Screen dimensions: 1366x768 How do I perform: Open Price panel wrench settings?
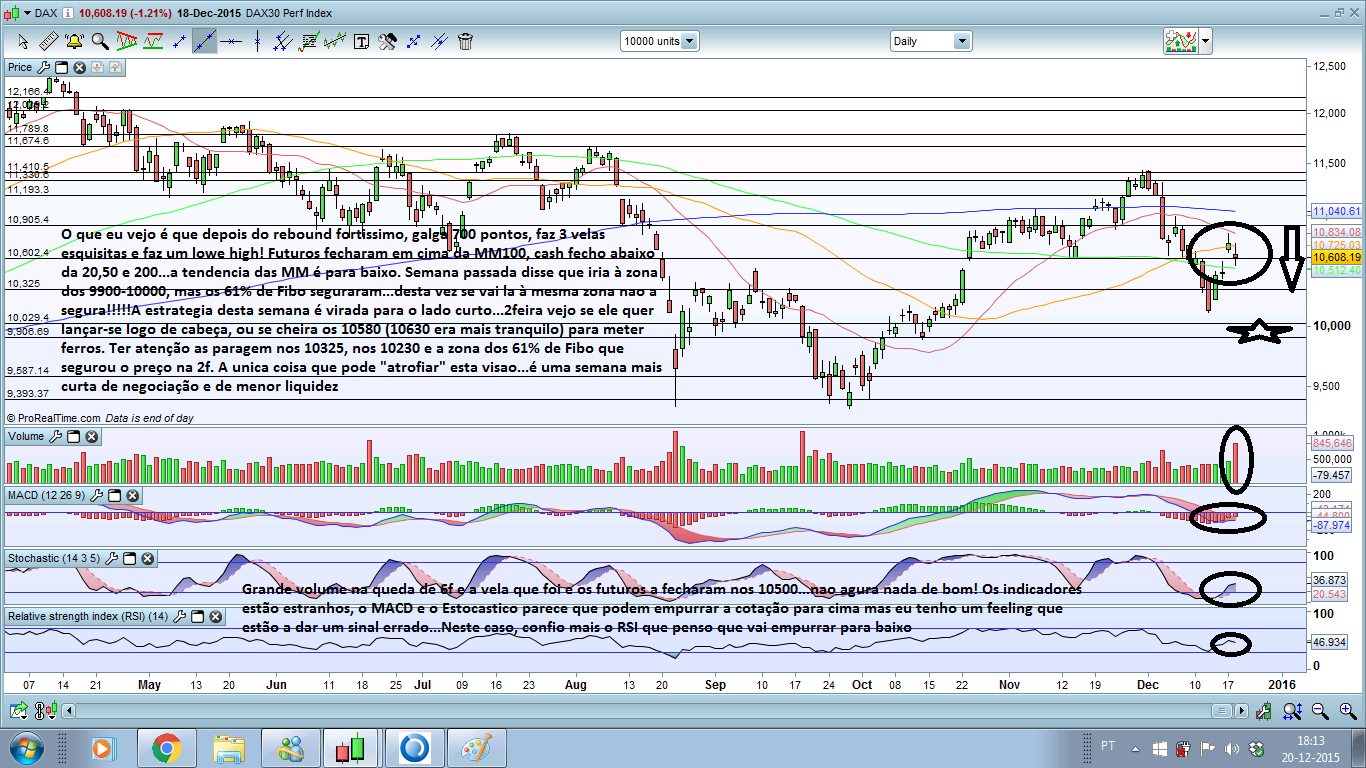(x=44, y=67)
